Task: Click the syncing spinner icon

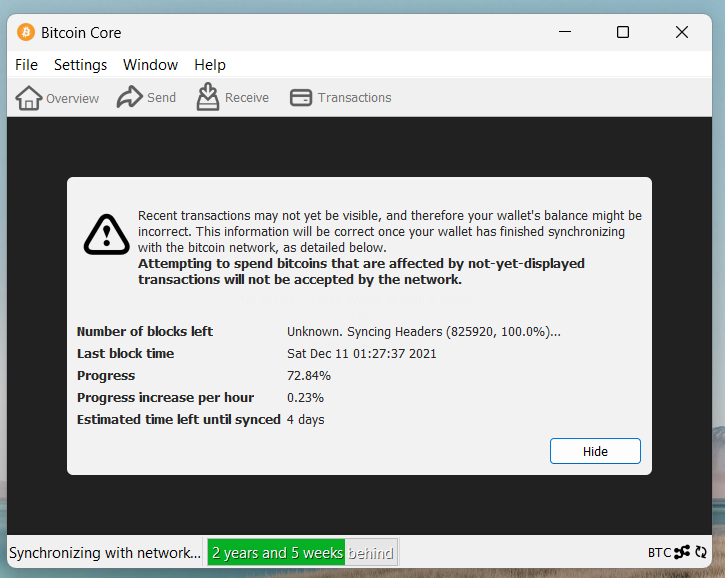Action: click(x=701, y=552)
